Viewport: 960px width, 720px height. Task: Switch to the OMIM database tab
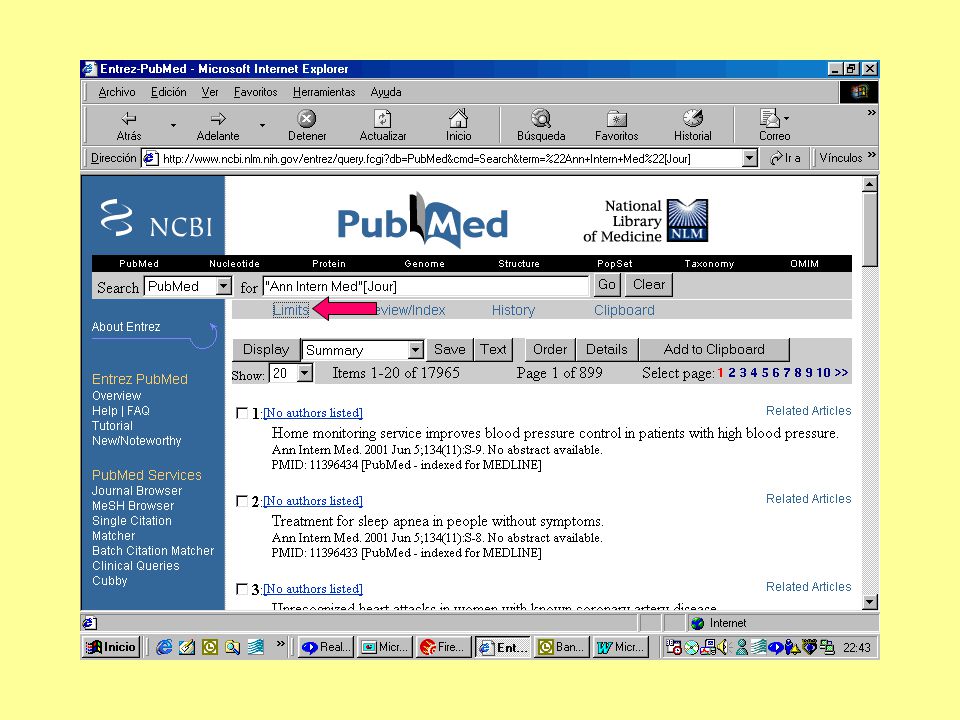tap(804, 264)
